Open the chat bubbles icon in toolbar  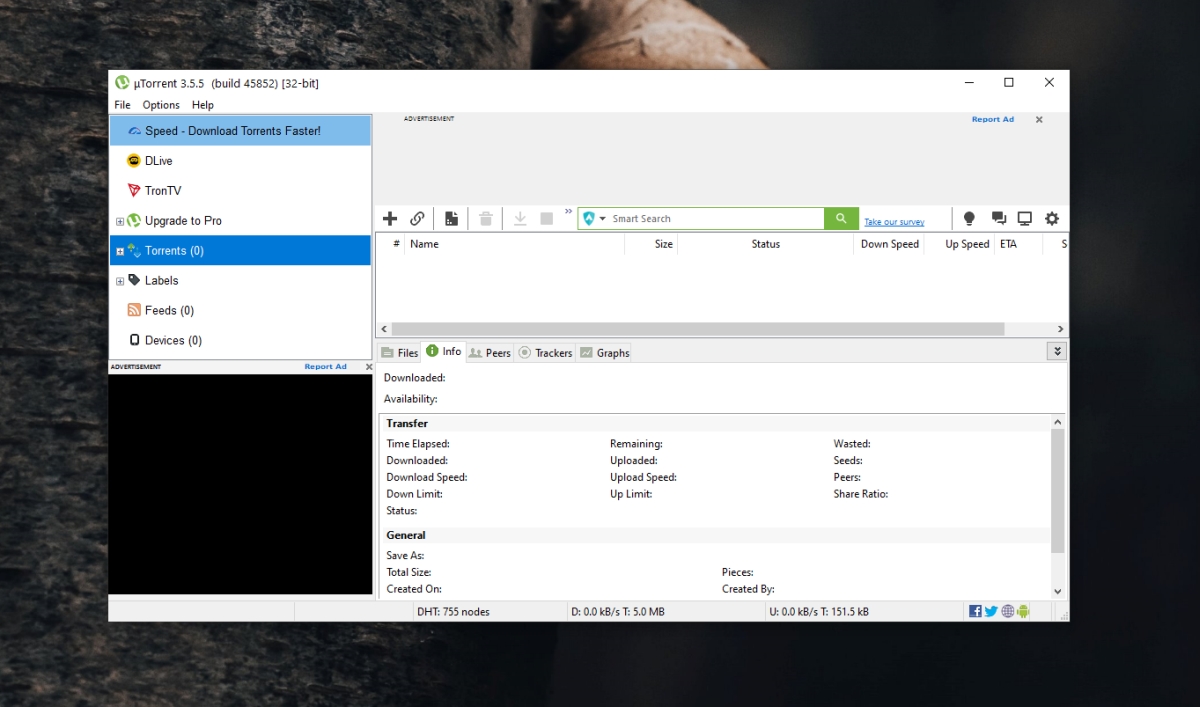click(998, 218)
